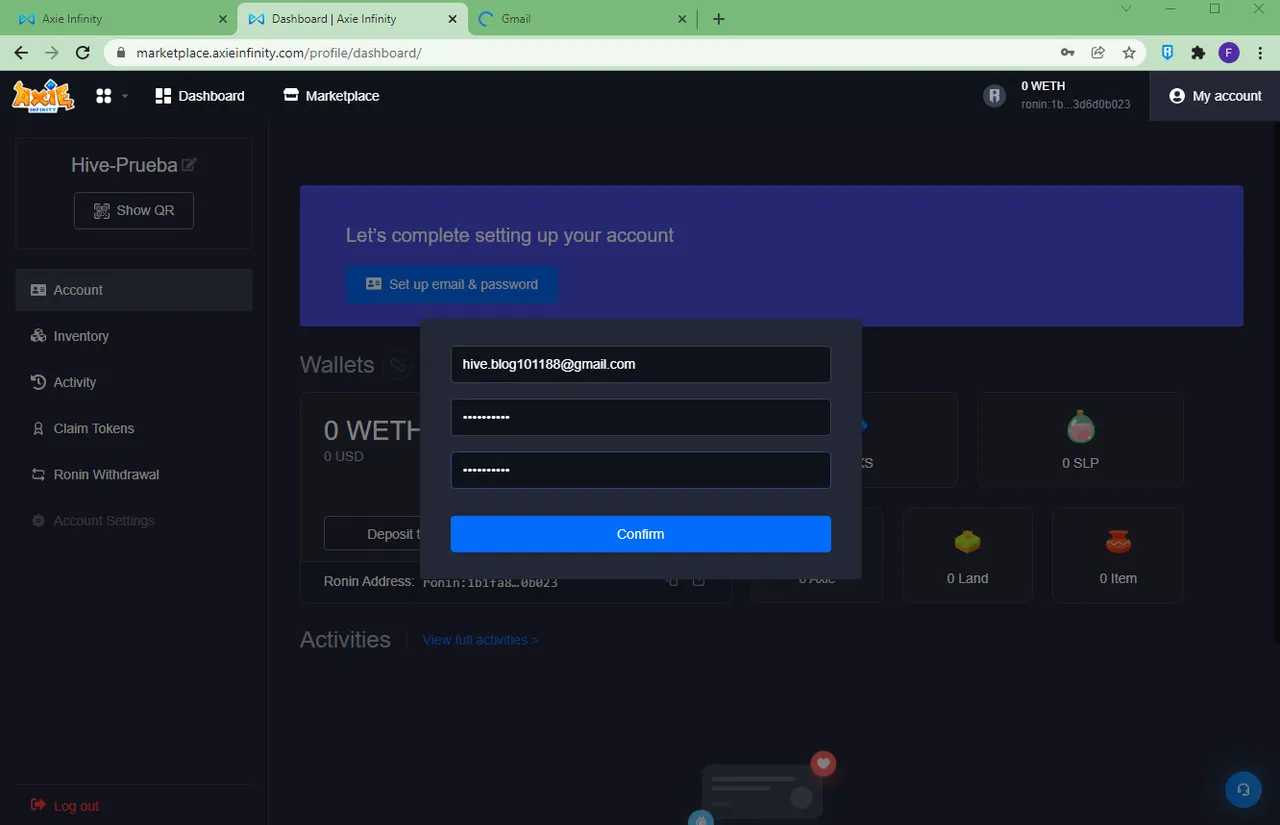Click the 0 Land card icon
The height and width of the screenshot is (825, 1280).
tap(967, 542)
